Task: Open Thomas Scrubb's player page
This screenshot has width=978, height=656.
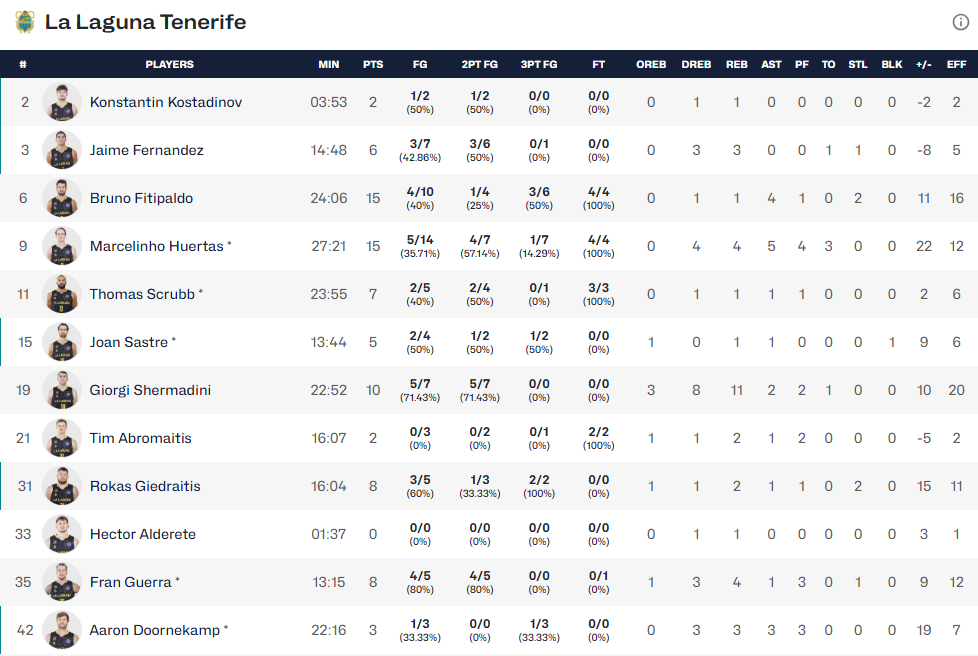Action: tap(143, 294)
